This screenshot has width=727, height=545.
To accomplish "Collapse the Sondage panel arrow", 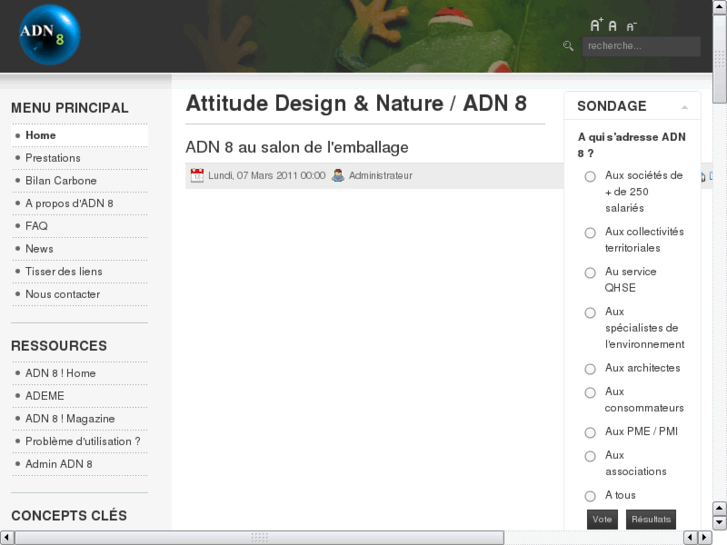I will pyautogui.click(x=684, y=107).
